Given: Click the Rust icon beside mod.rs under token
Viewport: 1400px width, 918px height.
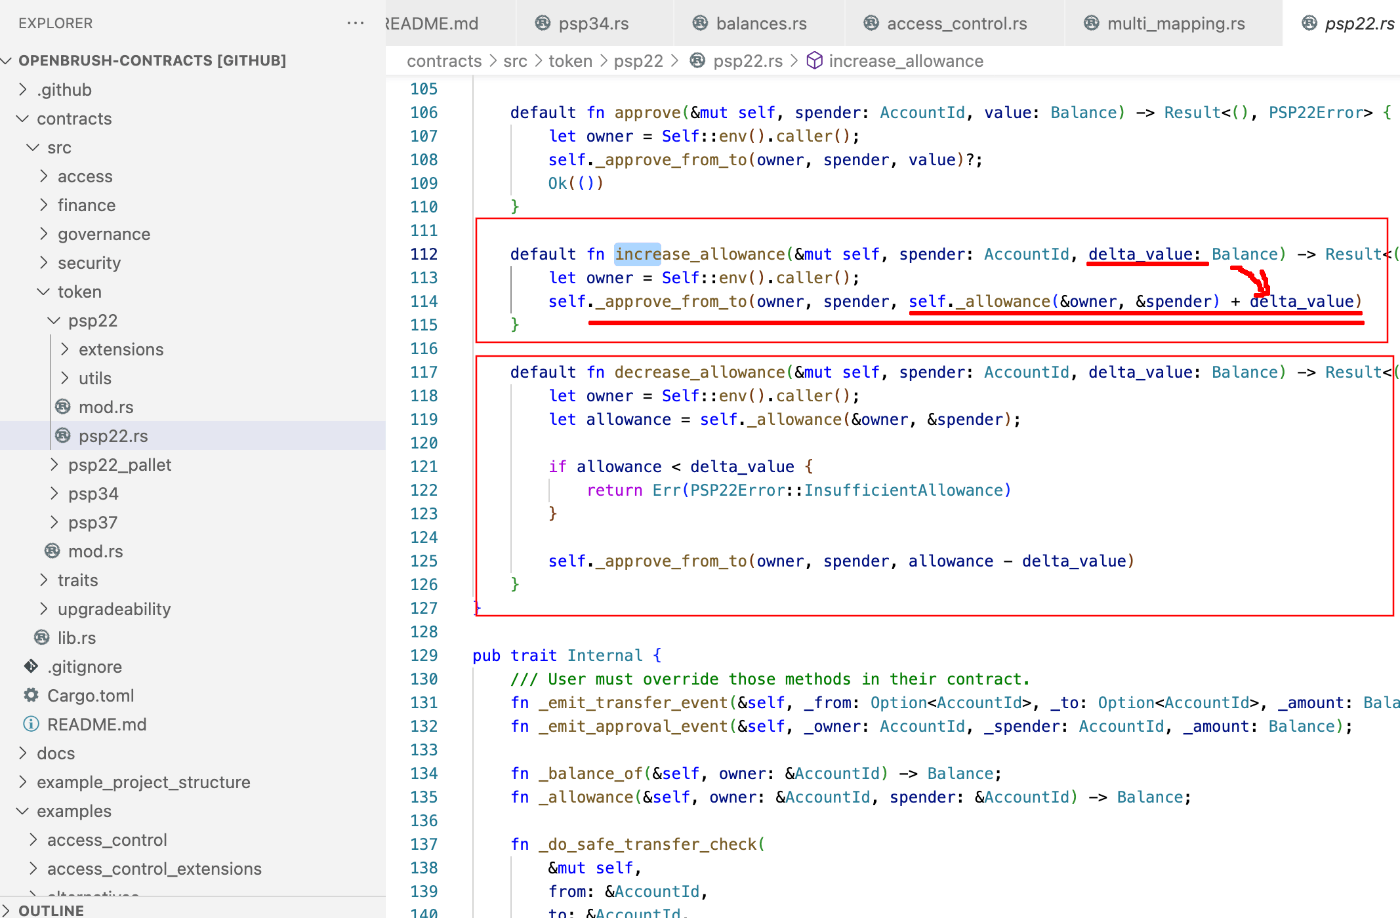Looking at the screenshot, I should click(53, 552).
